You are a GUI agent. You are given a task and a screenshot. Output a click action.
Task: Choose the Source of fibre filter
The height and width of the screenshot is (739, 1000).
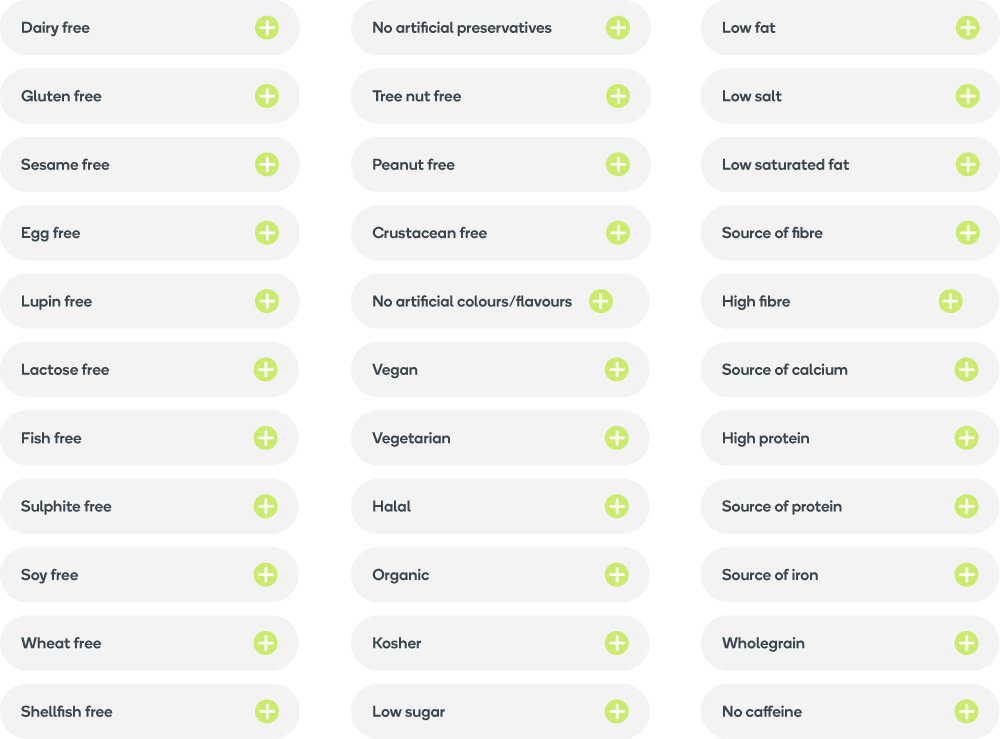pyautogui.click(x=966, y=232)
